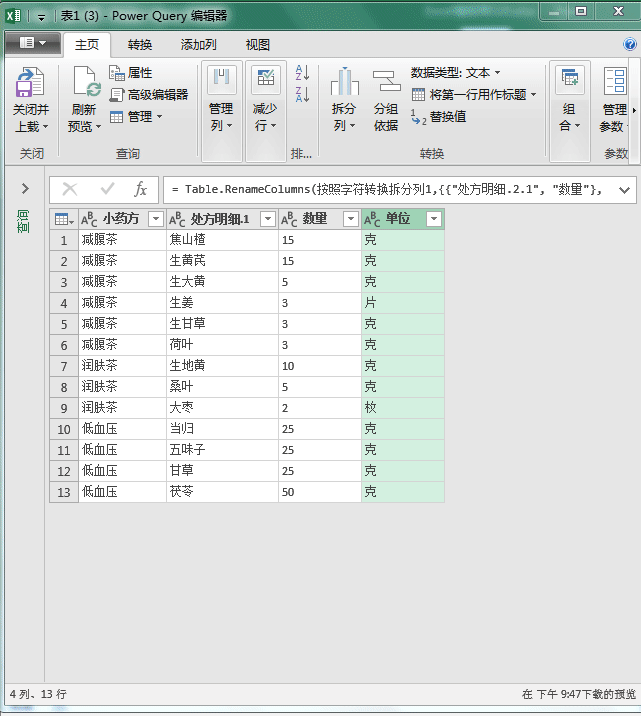
Task: Click the Close & Load (关闭并上载) icon
Action: point(30,82)
